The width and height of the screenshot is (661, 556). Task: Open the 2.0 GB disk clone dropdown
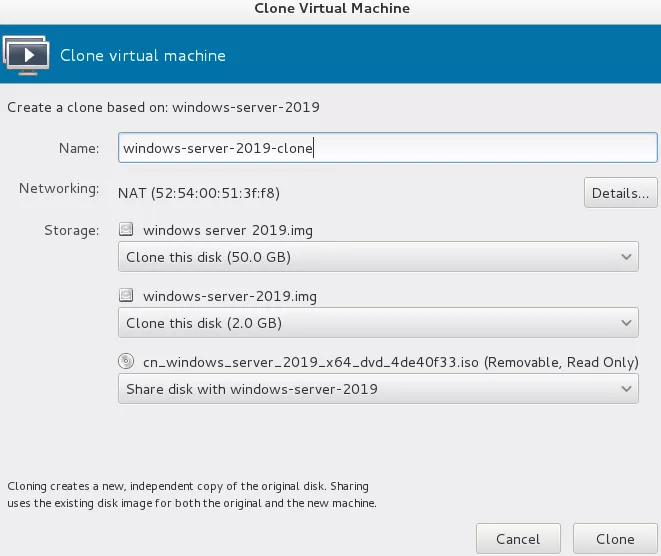click(x=378, y=323)
